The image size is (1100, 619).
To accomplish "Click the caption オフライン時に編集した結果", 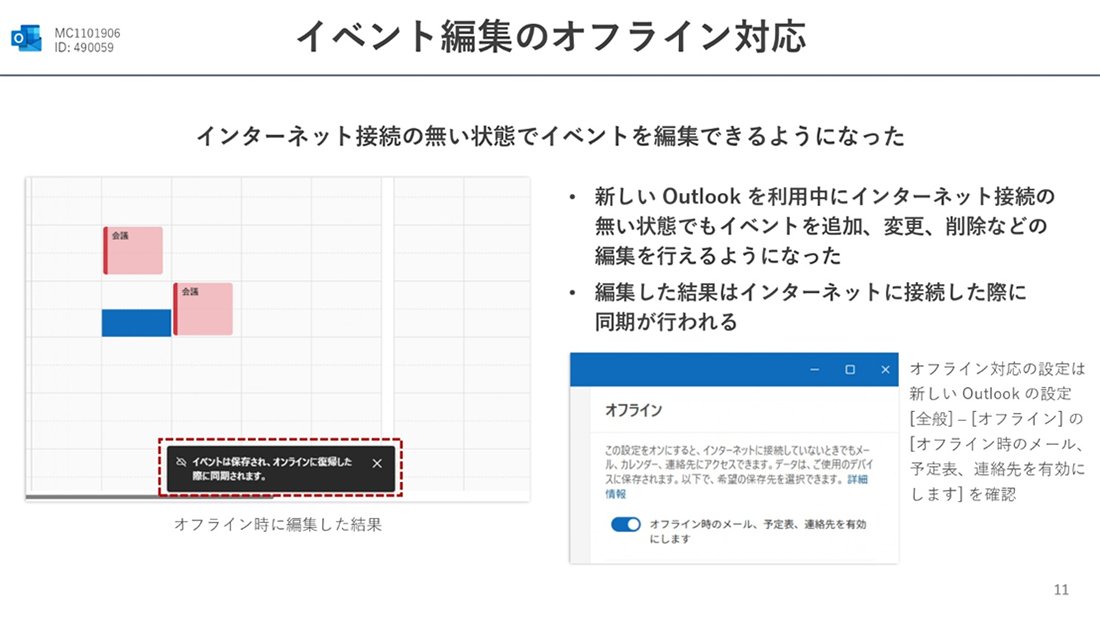I will point(278,524).
